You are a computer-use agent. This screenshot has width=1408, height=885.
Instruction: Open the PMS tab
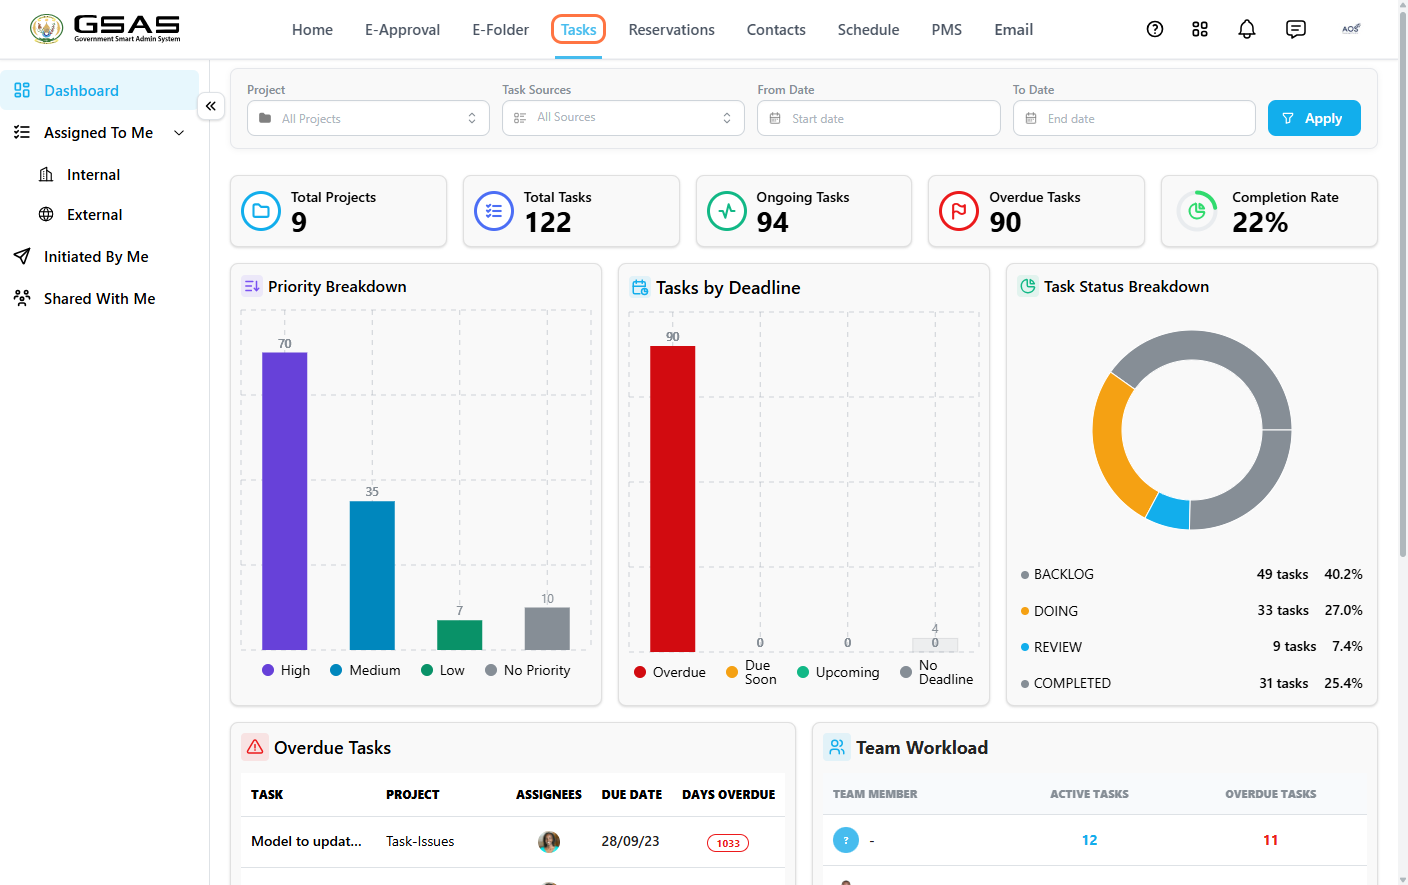pyautogui.click(x=947, y=30)
